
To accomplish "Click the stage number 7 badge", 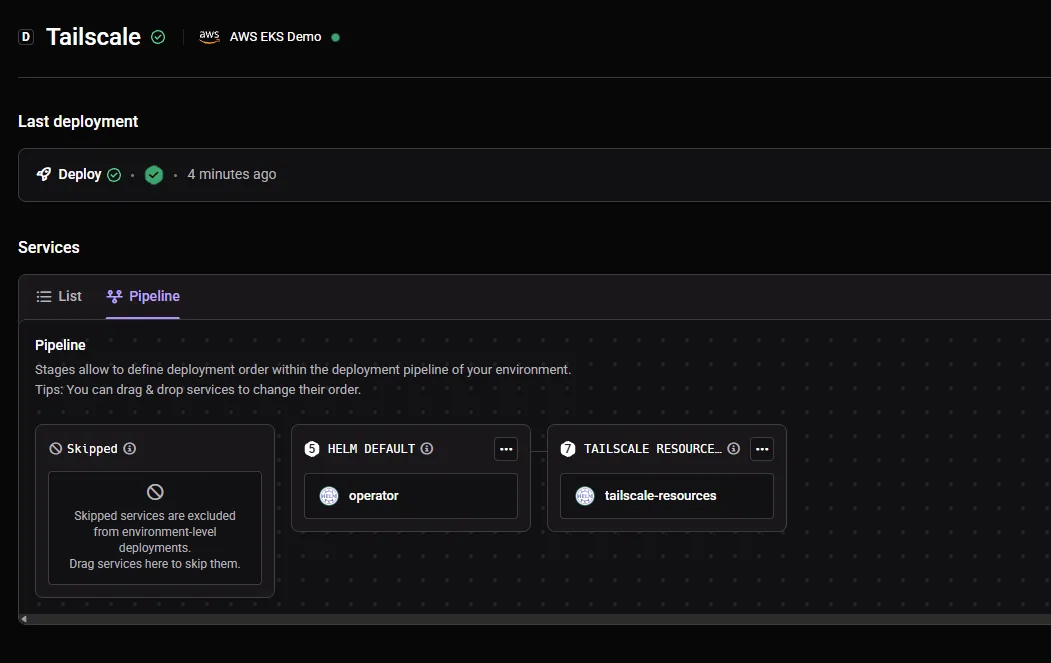I will (x=568, y=448).
